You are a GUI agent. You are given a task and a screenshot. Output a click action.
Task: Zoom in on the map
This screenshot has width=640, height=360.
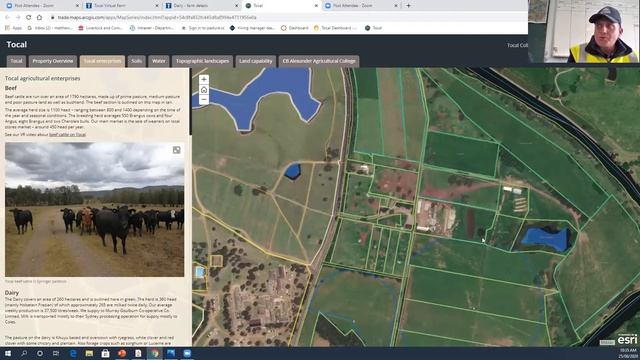point(204,80)
